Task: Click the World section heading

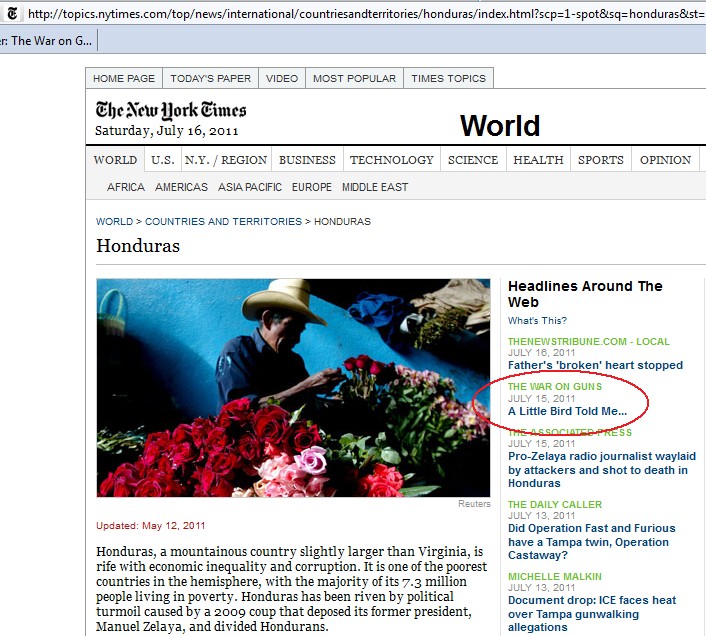Action: (500, 126)
